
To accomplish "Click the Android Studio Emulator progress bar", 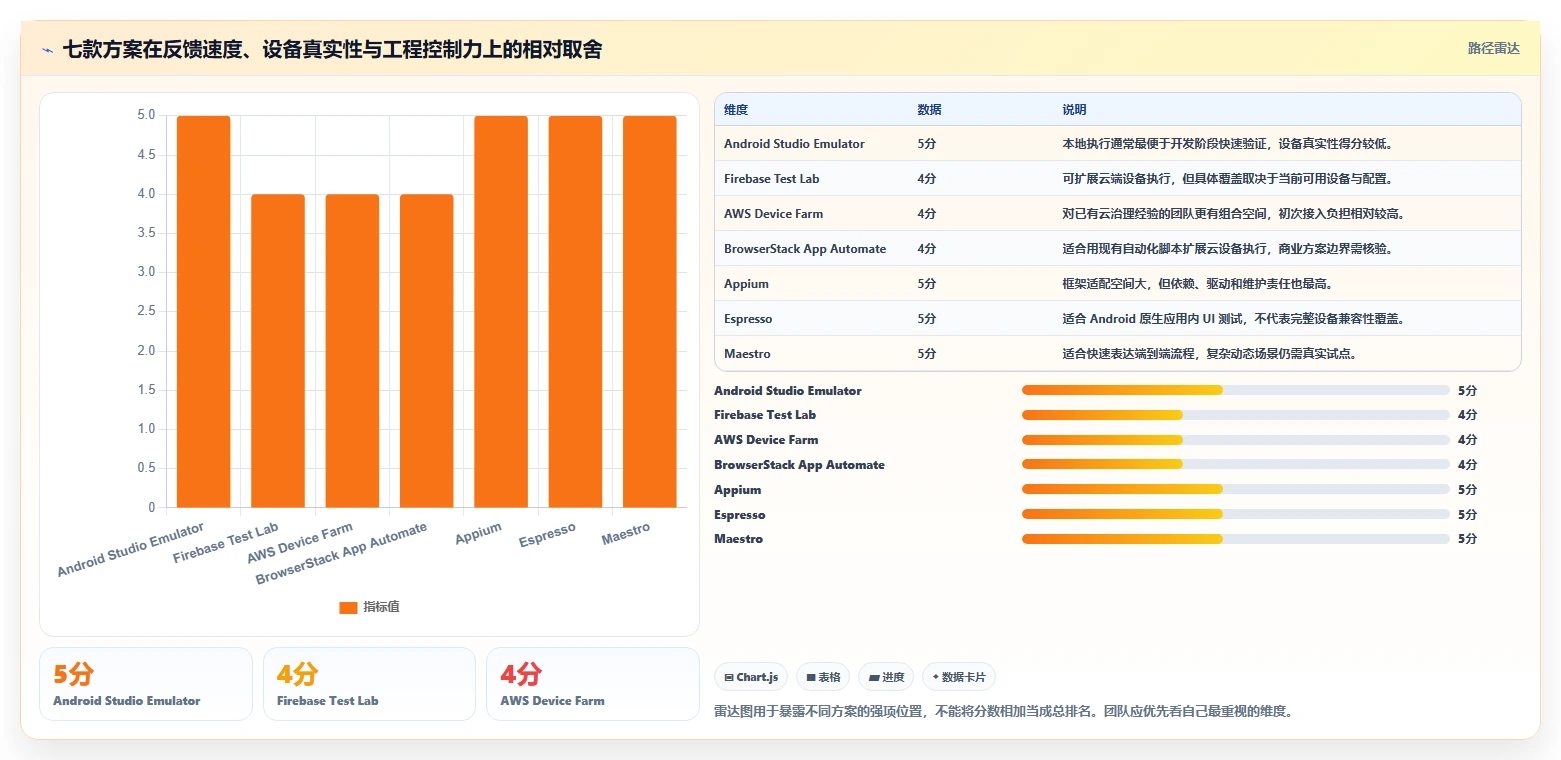I will pos(1235,391).
